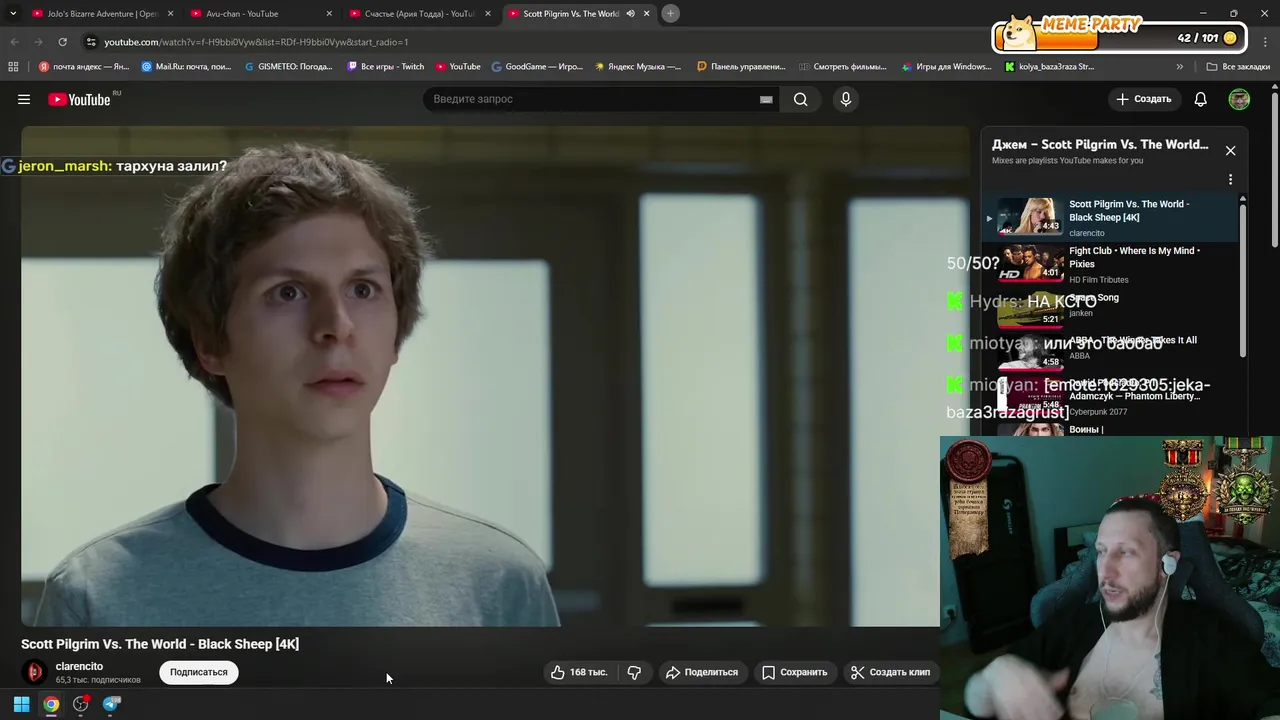The width and height of the screenshot is (1280, 720).
Task: Open the on-screen keyboard in the search box
Action: (x=766, y=99)
